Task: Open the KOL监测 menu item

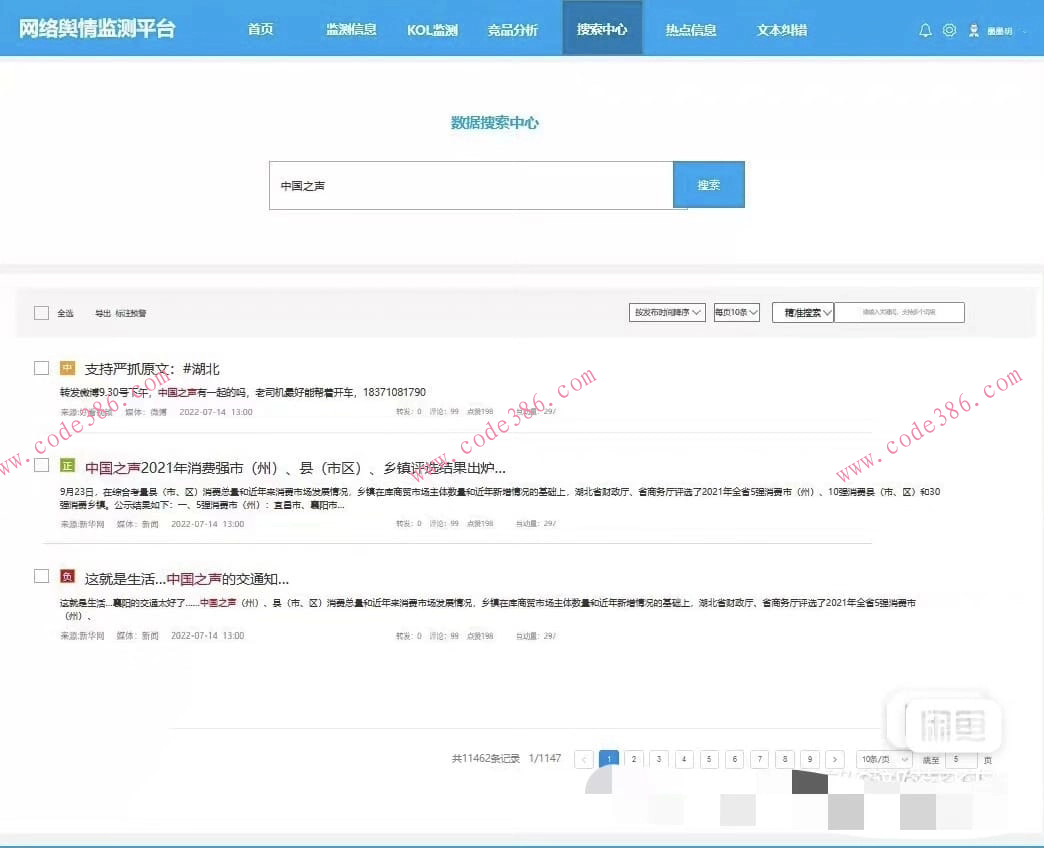Action: tap(432, 30)
